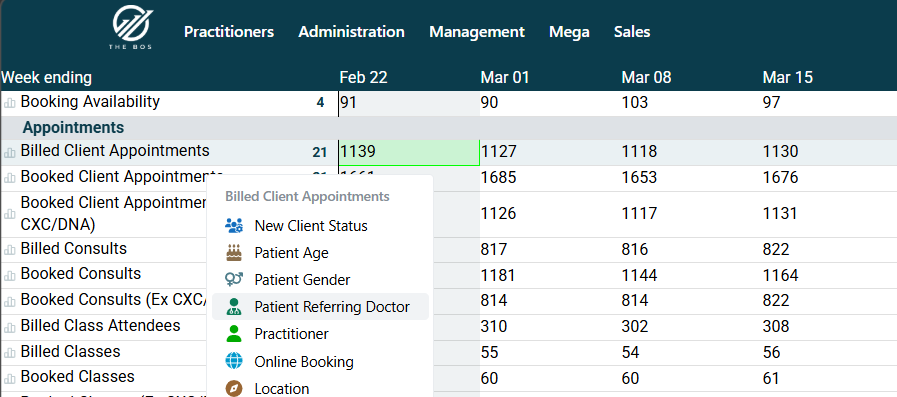Image resolution: width=897 pixels, height=397 pixels.
Task: Click Billed Client Appointments value 1127
Action: (498, 152)
